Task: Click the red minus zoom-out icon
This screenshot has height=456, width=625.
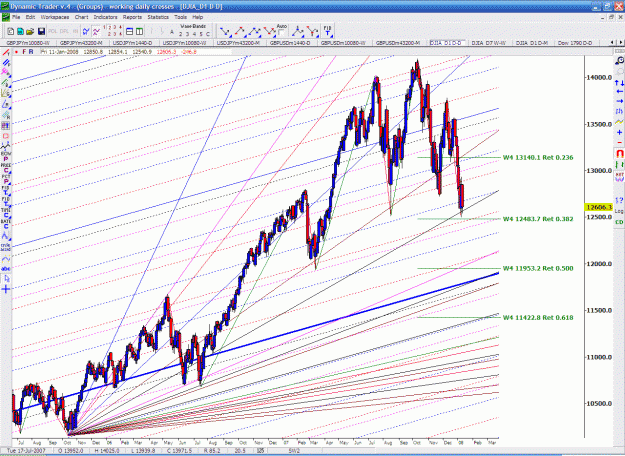Action: [x=619, y=142]
